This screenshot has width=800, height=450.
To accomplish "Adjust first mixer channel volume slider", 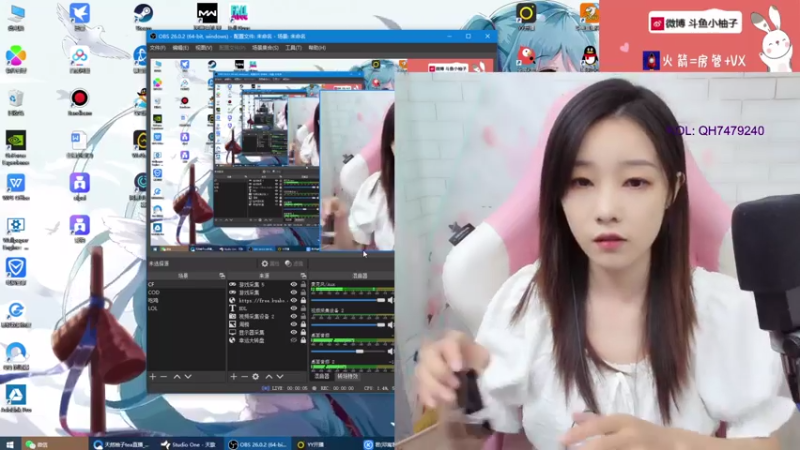I will tap(348, 301).
